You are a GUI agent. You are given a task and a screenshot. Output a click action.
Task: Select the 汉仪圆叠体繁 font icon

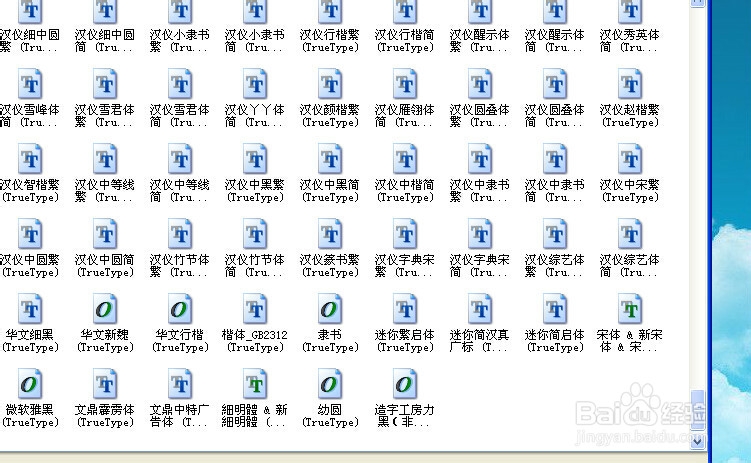(x=480, y=84)
